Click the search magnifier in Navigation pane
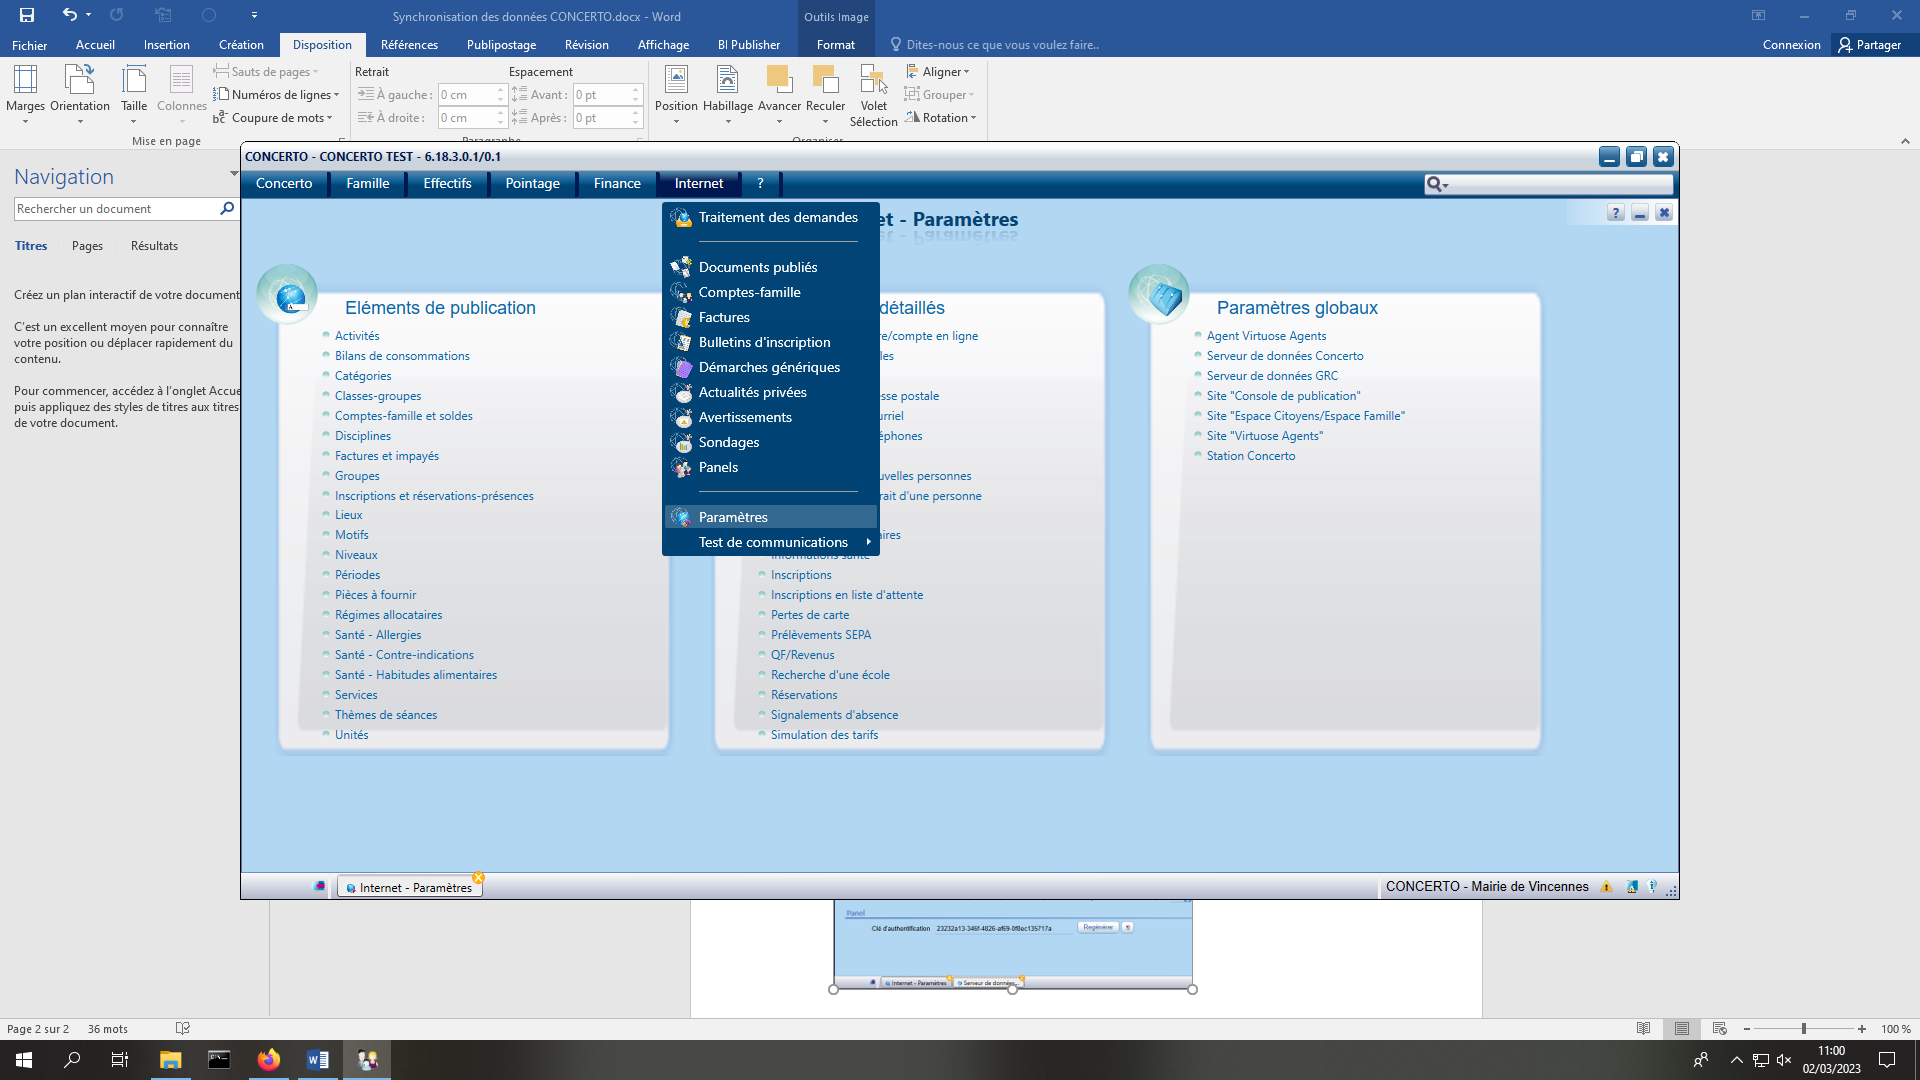Viewport: 1920px width, 1080px height. tap(227, 209)
